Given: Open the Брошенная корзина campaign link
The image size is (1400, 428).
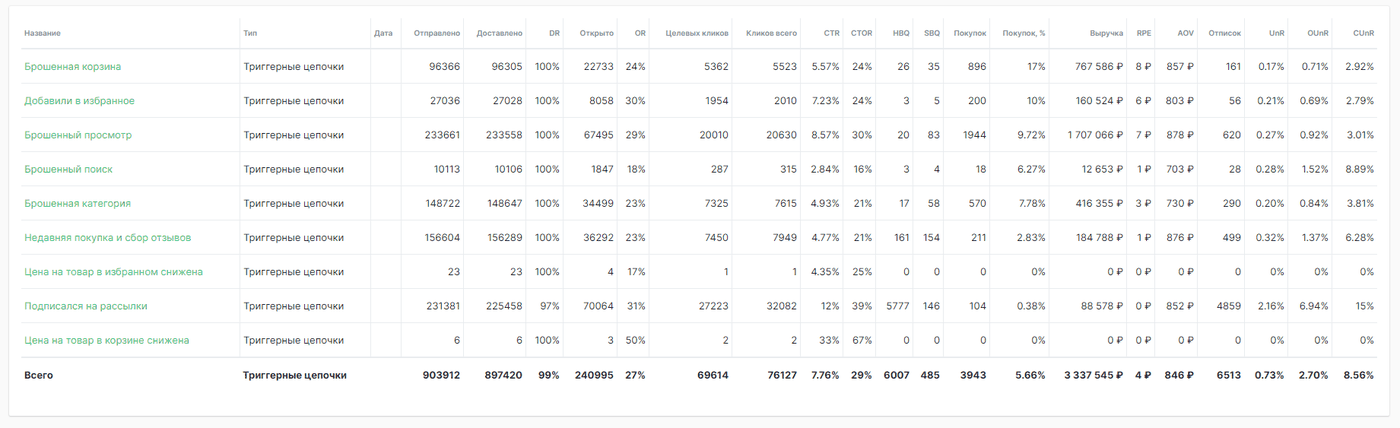Looking at the screenshot, I should pyautogui.click(x=73, y=67).
